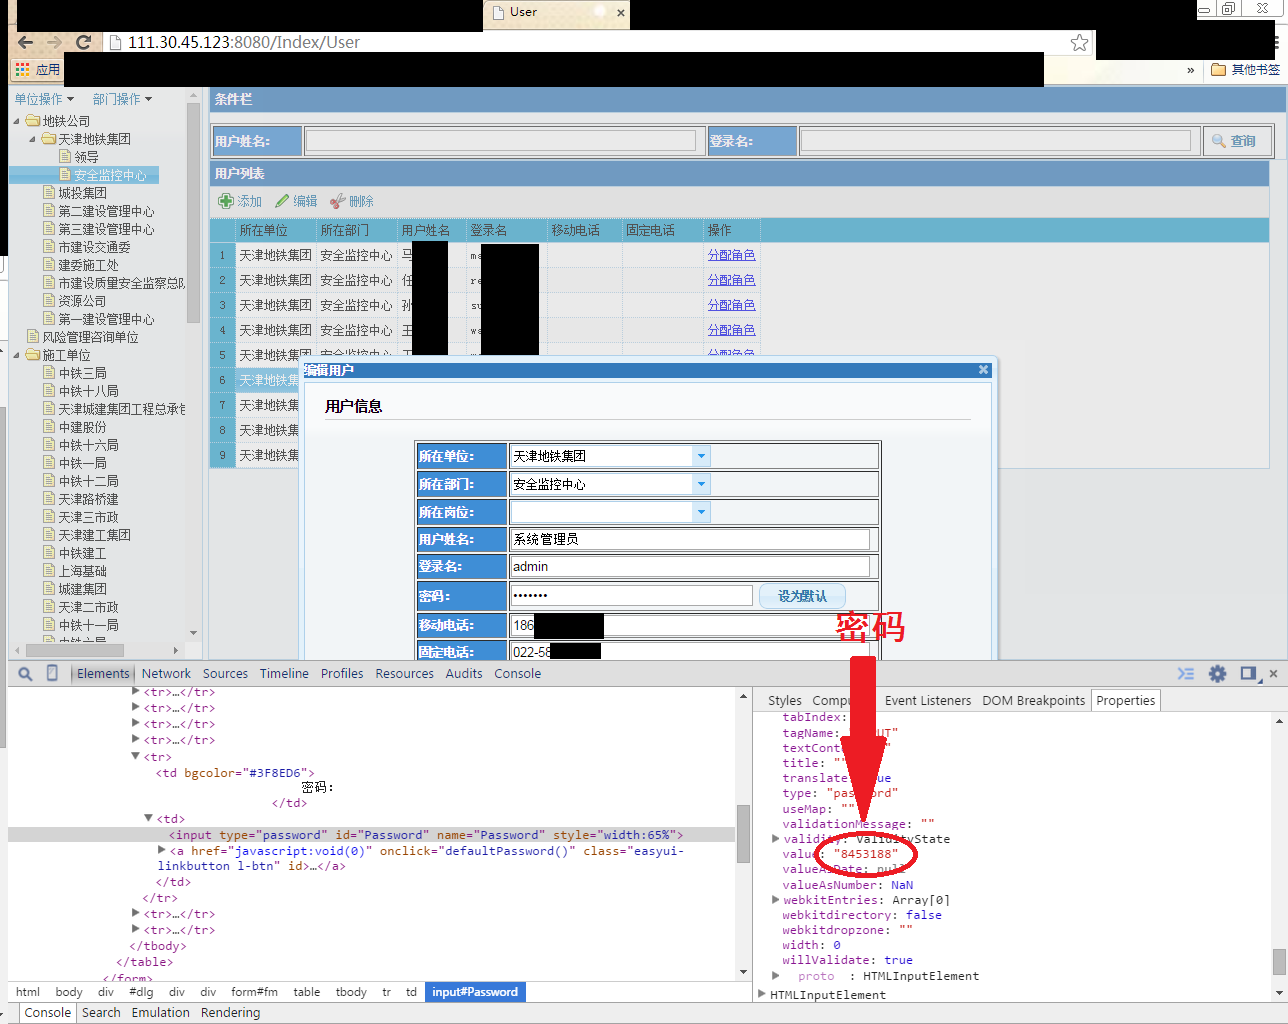Click the 编辑 edit user button
Image resolution: width=1288 pixels, height=1024 pixels.
[x=296, y=201]
